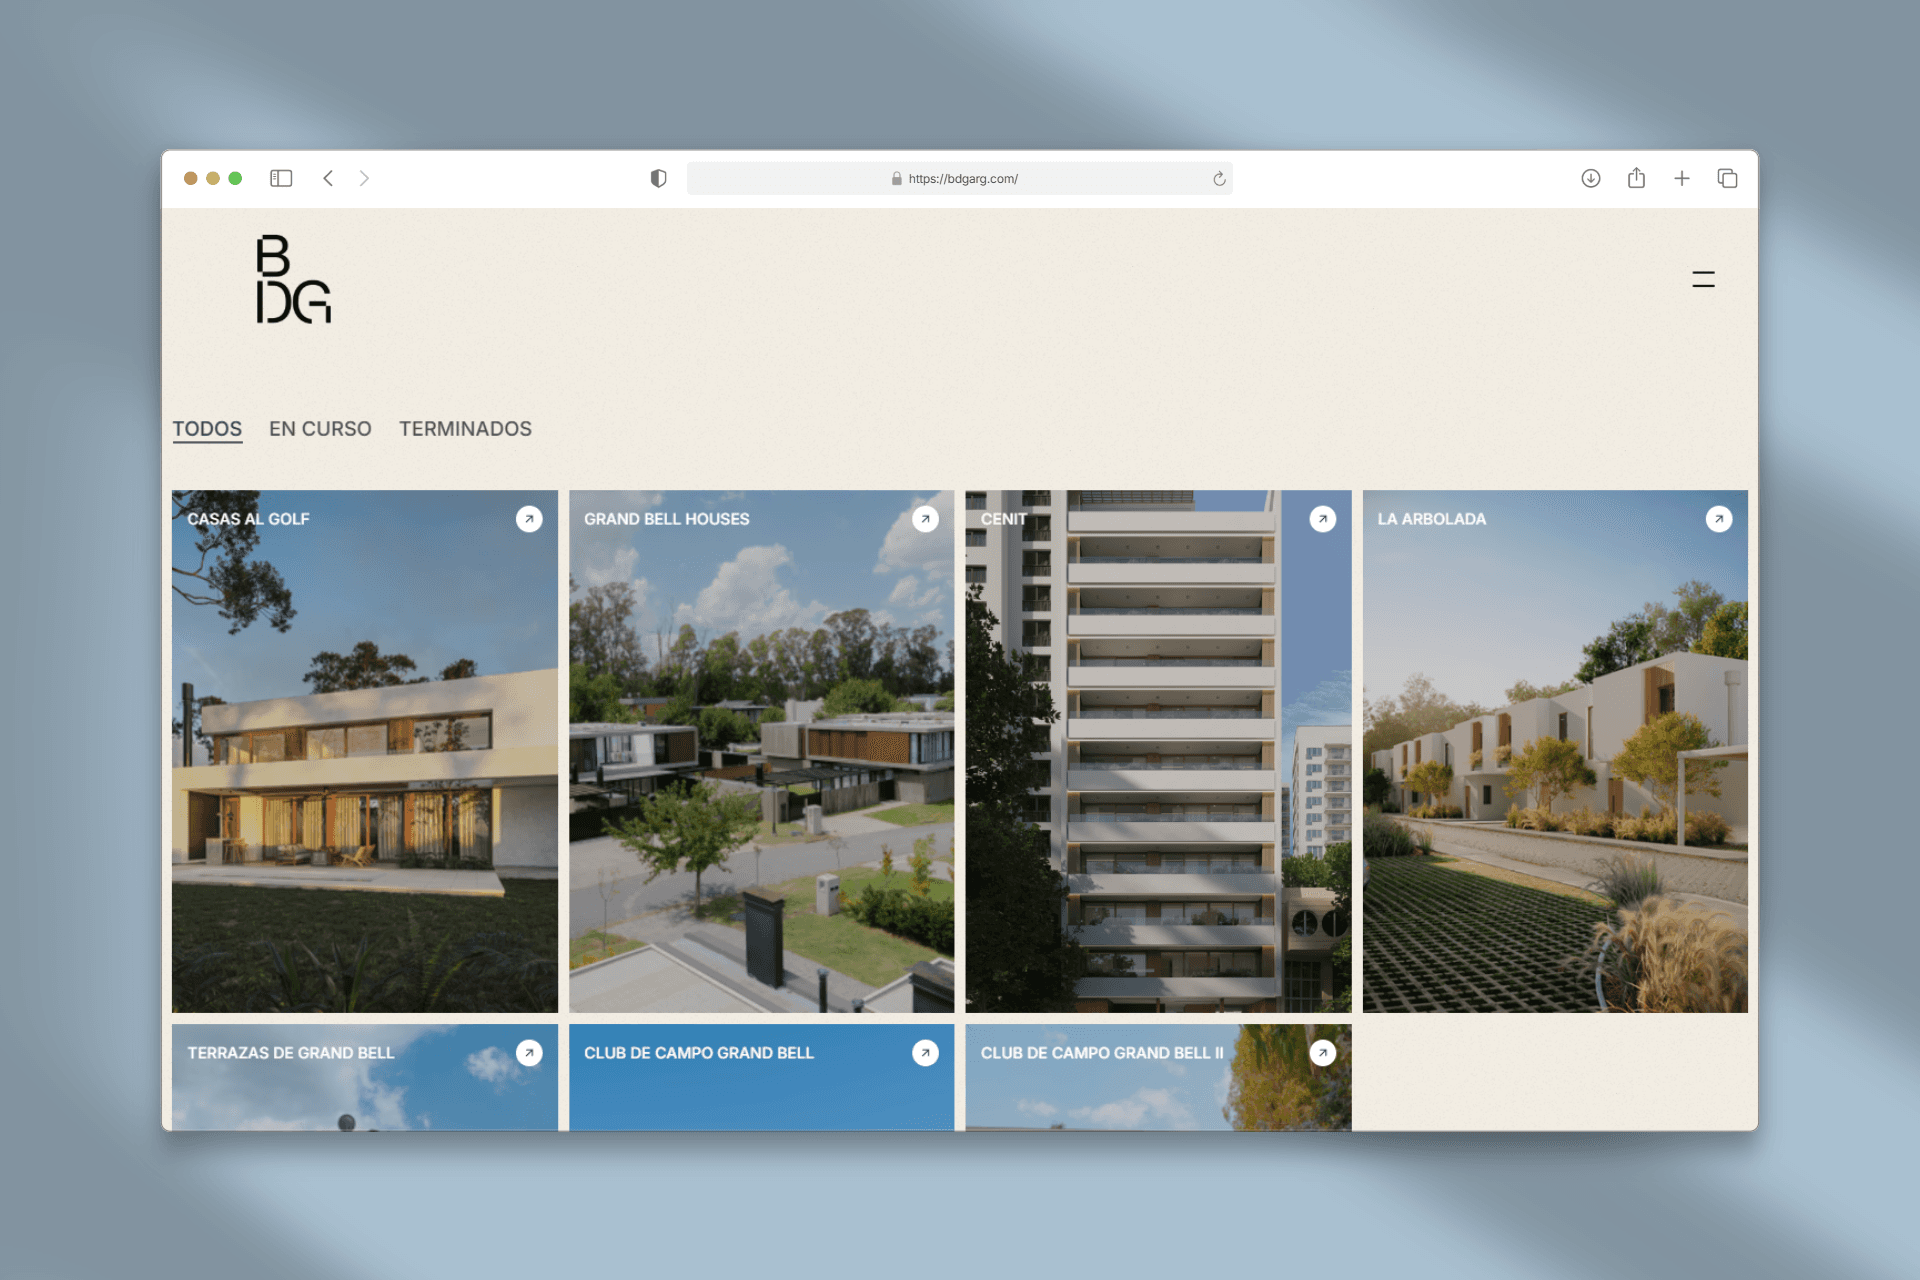Image resolution: width=1920 pixels, height=1280 pixels.
Task: Select the TODOS filter tab
Action: pos(207,429)
